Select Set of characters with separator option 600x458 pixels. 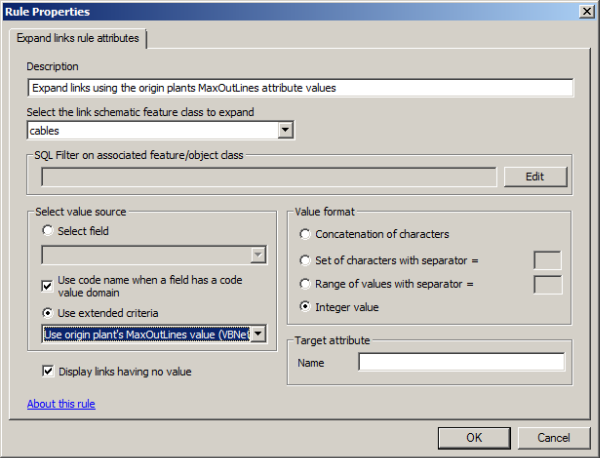(305, 260)
